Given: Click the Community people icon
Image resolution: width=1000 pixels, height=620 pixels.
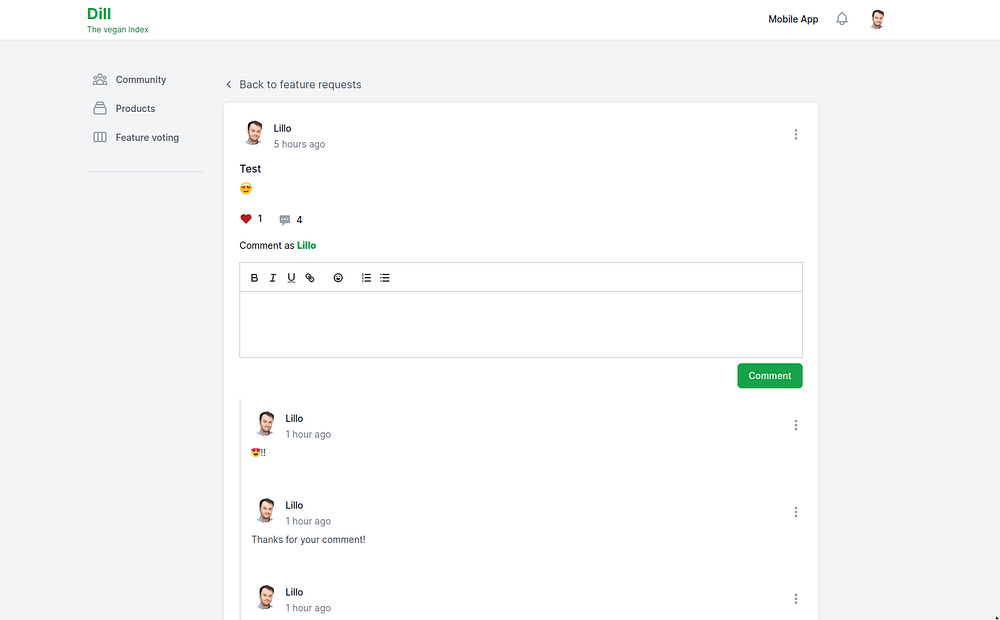Looking at the screenshot, I should coord(100,80).
